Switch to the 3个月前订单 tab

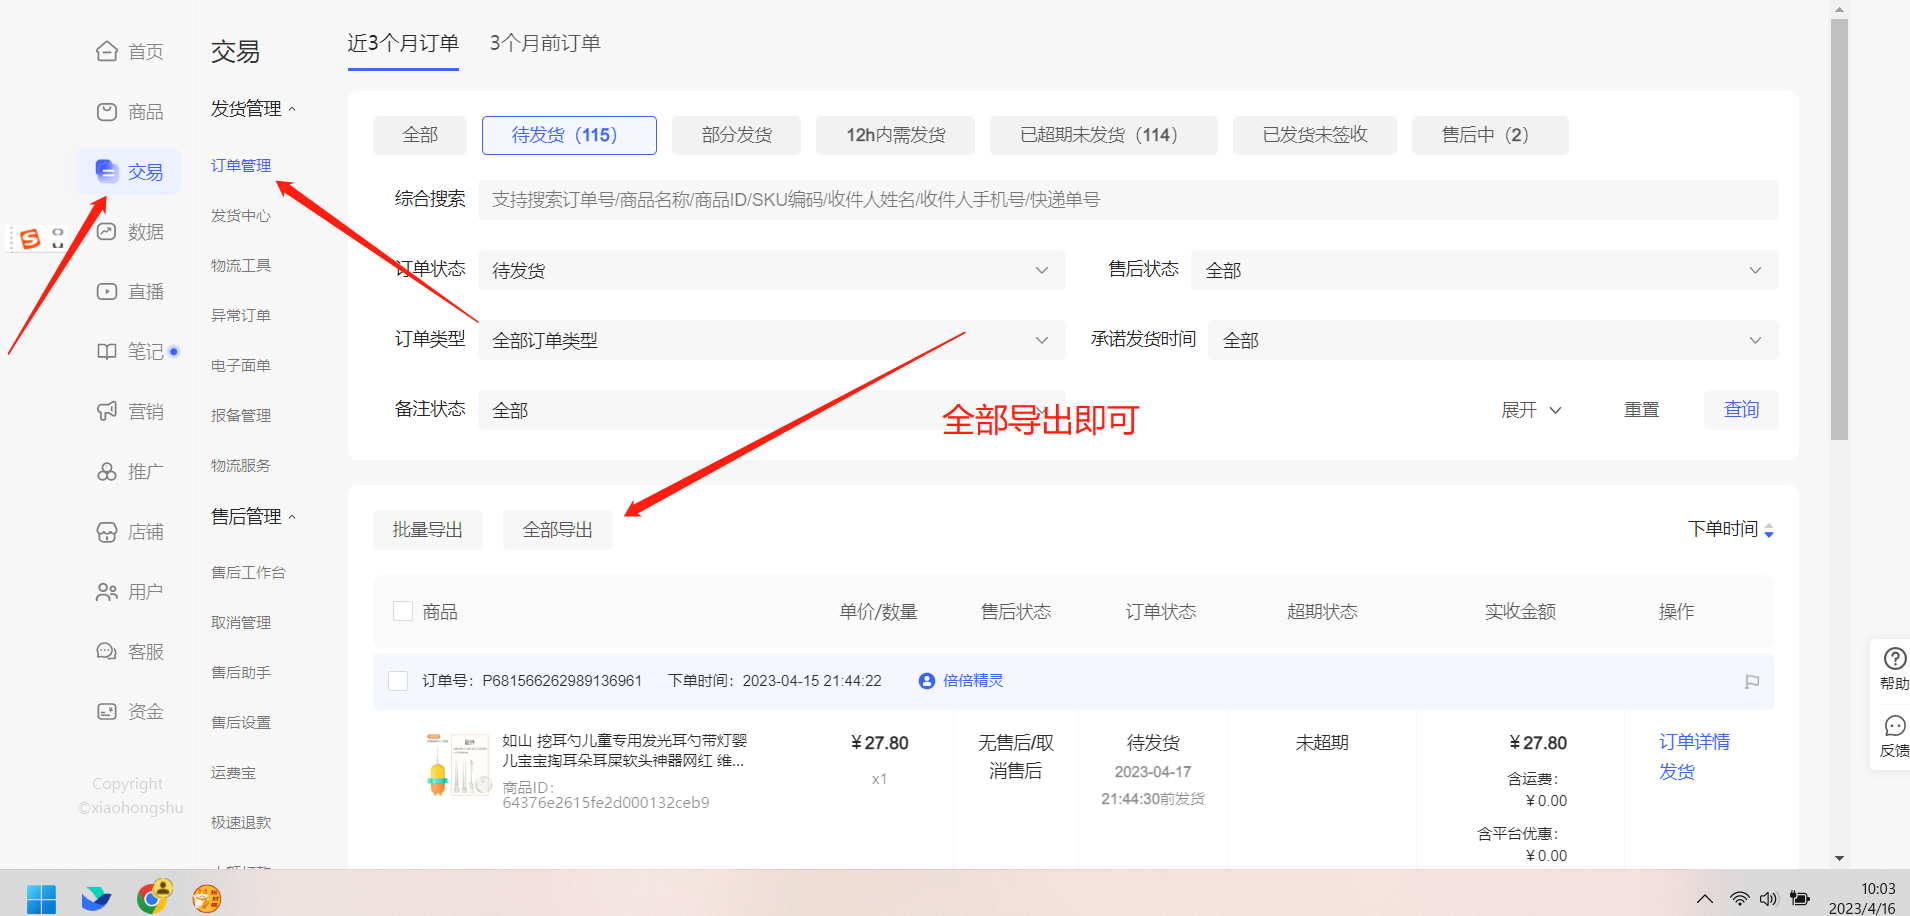coord(545,43)
